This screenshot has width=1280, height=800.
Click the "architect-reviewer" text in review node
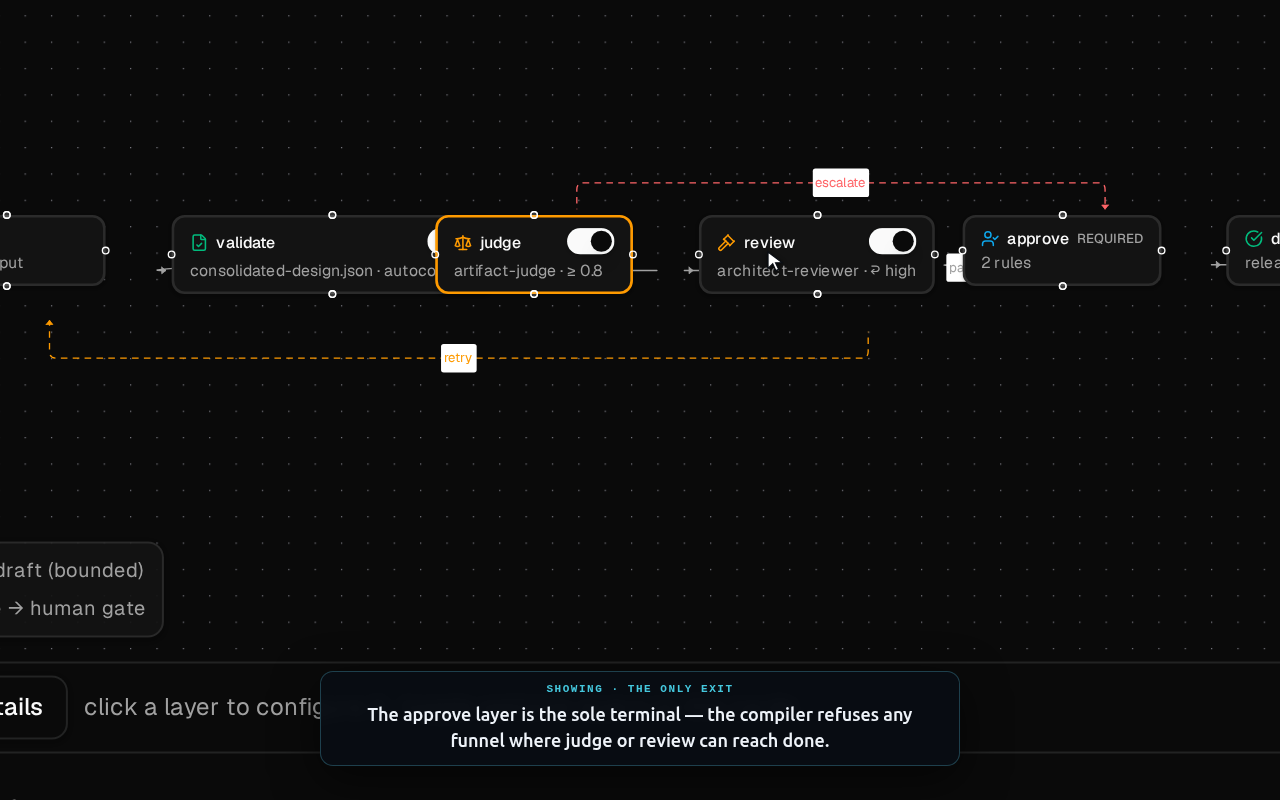[x=788, y=271]
